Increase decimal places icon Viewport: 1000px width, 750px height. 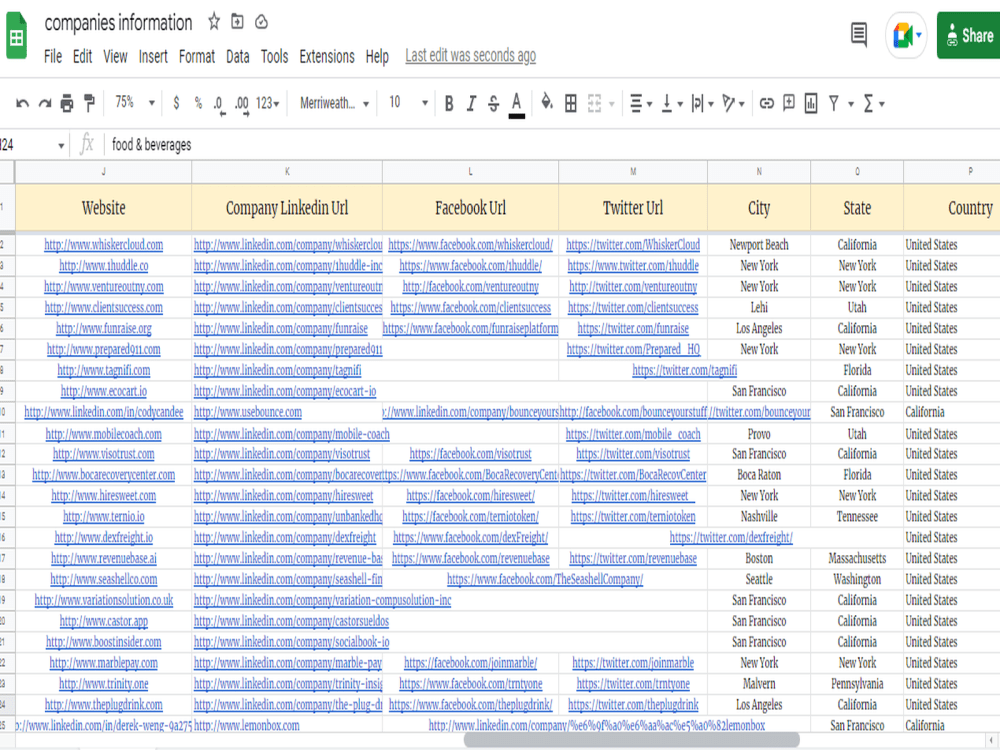click(242, 104)
